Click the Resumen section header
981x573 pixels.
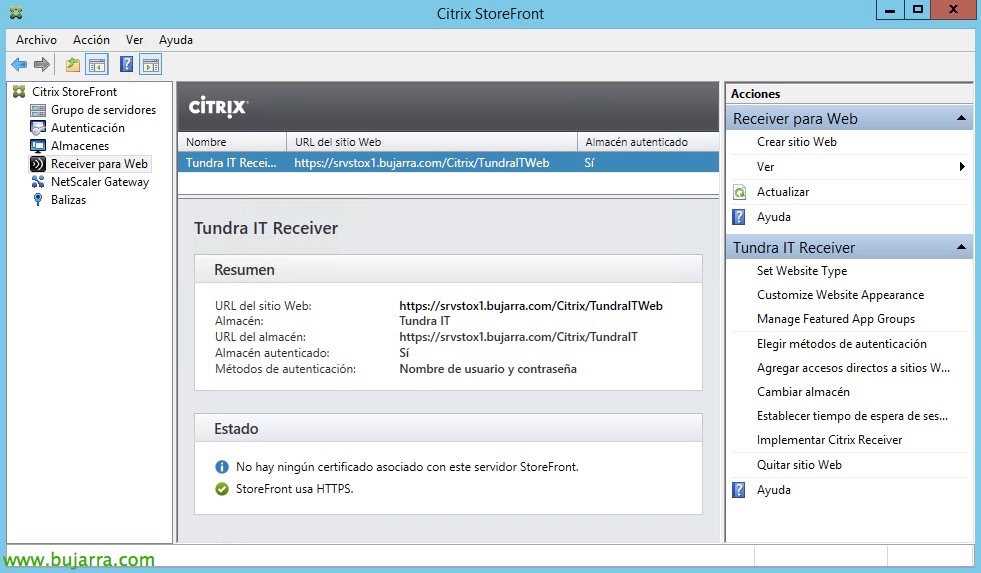[448, 270]
